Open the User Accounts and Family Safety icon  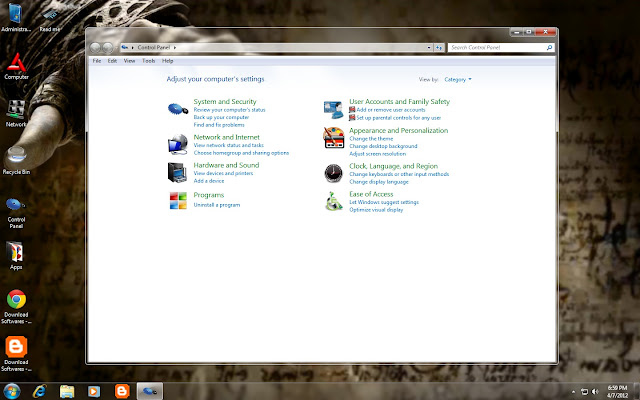pos(333,110)
